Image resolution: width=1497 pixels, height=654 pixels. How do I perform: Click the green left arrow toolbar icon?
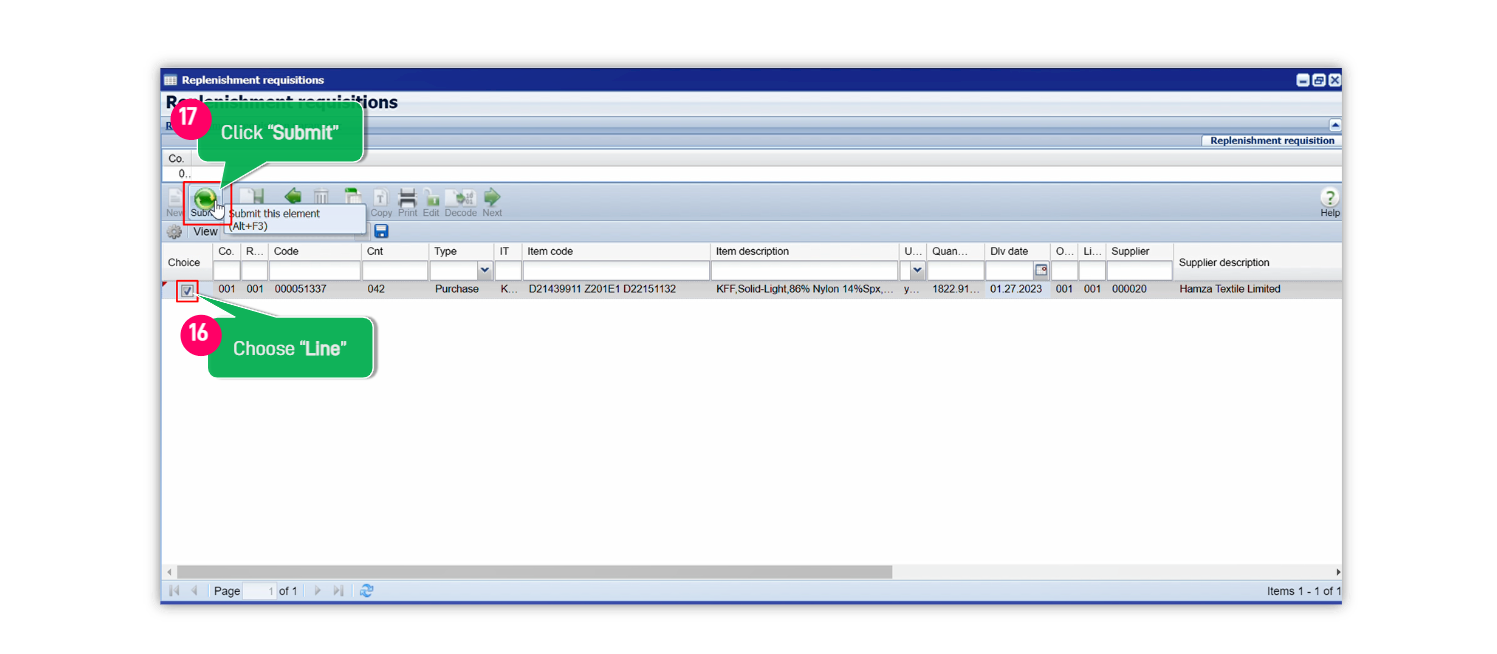(x=293, y=197)
